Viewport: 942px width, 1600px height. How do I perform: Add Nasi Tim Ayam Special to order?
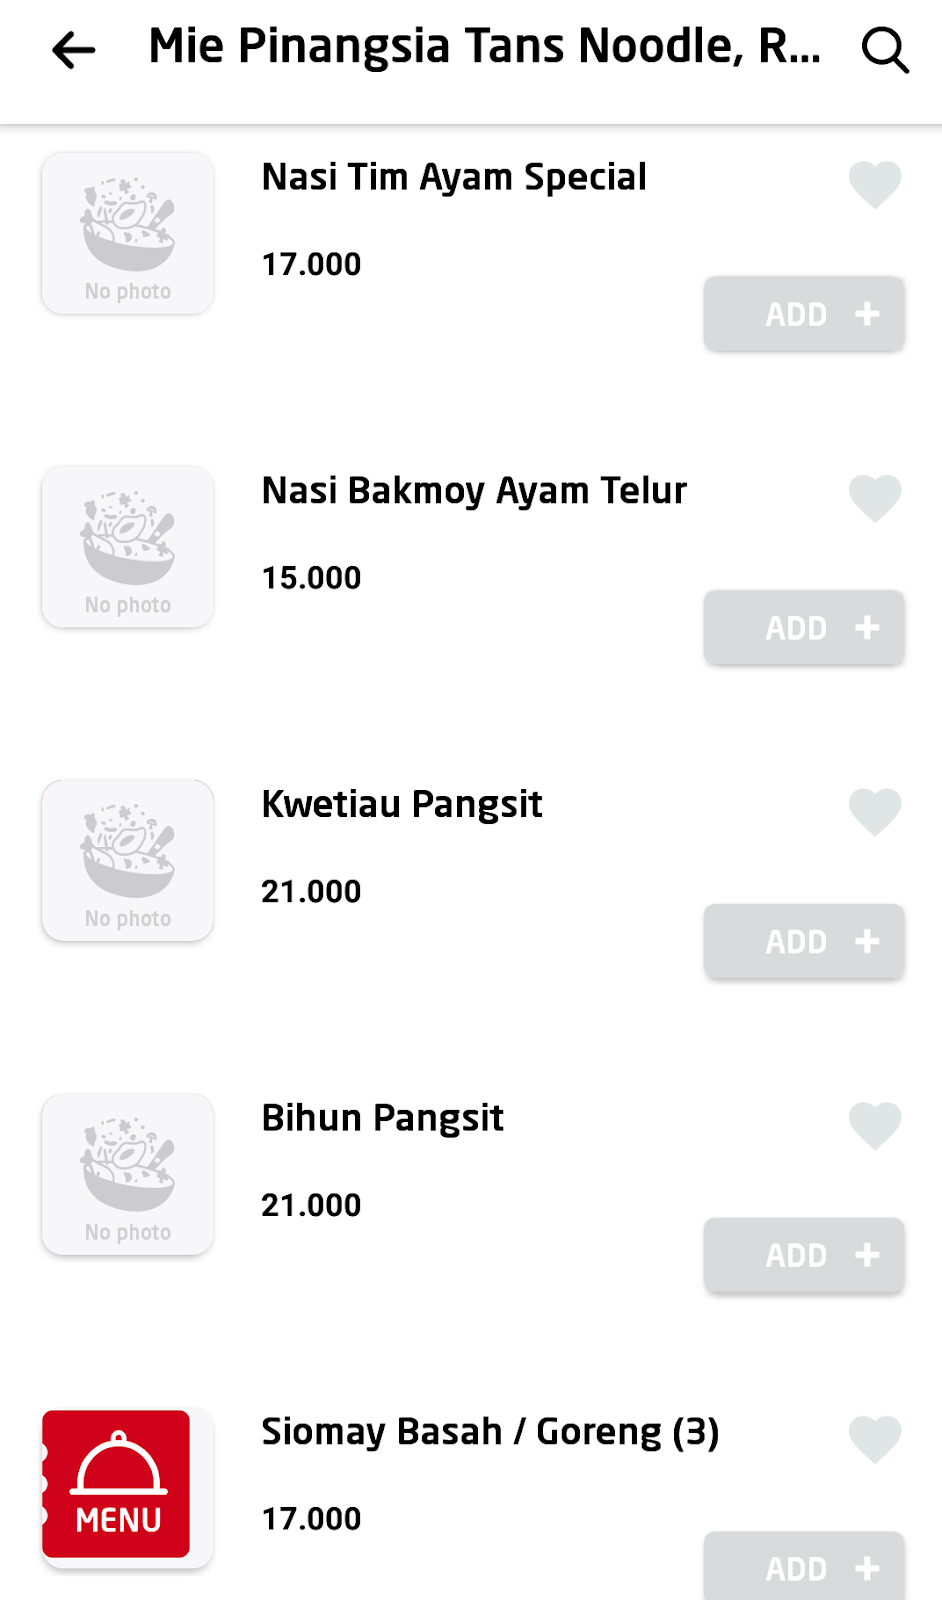804,314
